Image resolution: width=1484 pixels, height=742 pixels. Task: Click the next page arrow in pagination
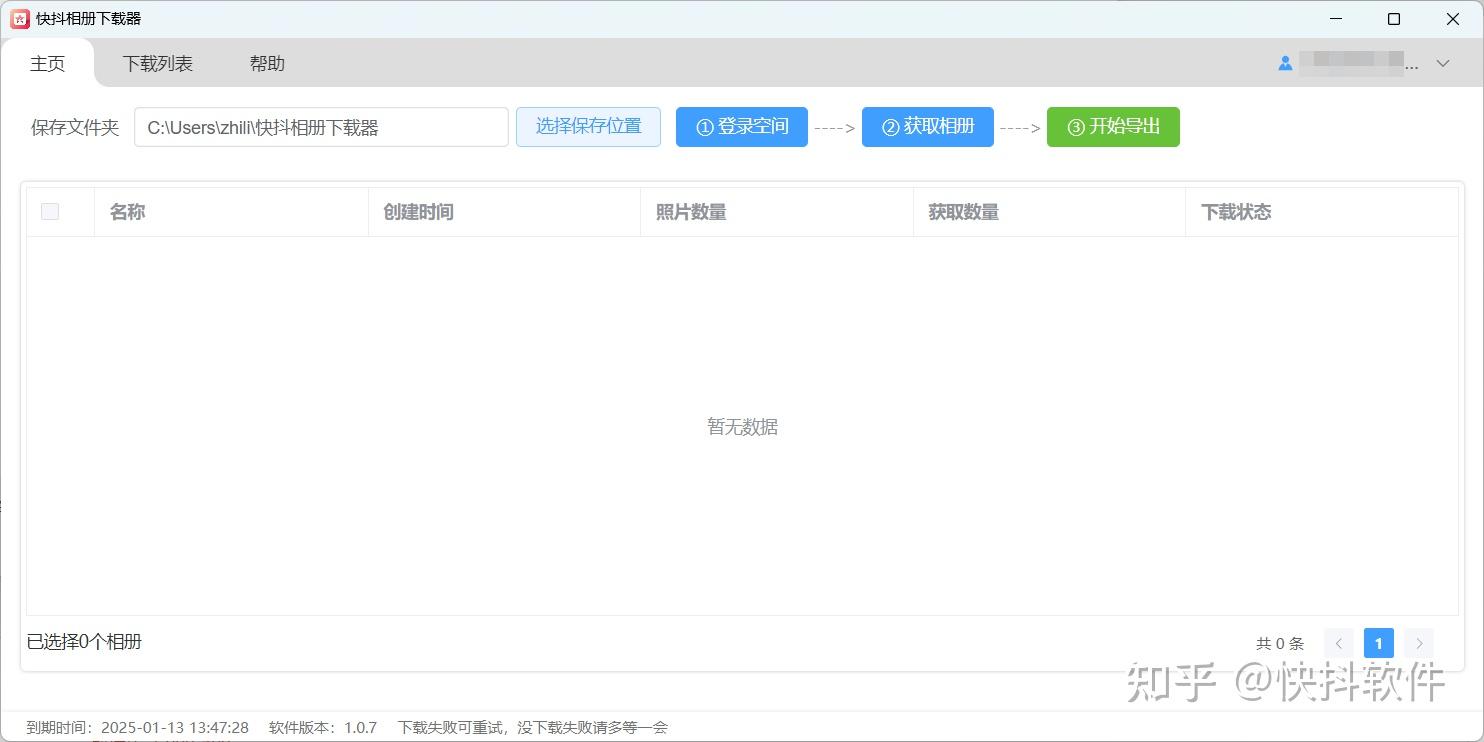pyautogui.click(x=1418, y=643)
